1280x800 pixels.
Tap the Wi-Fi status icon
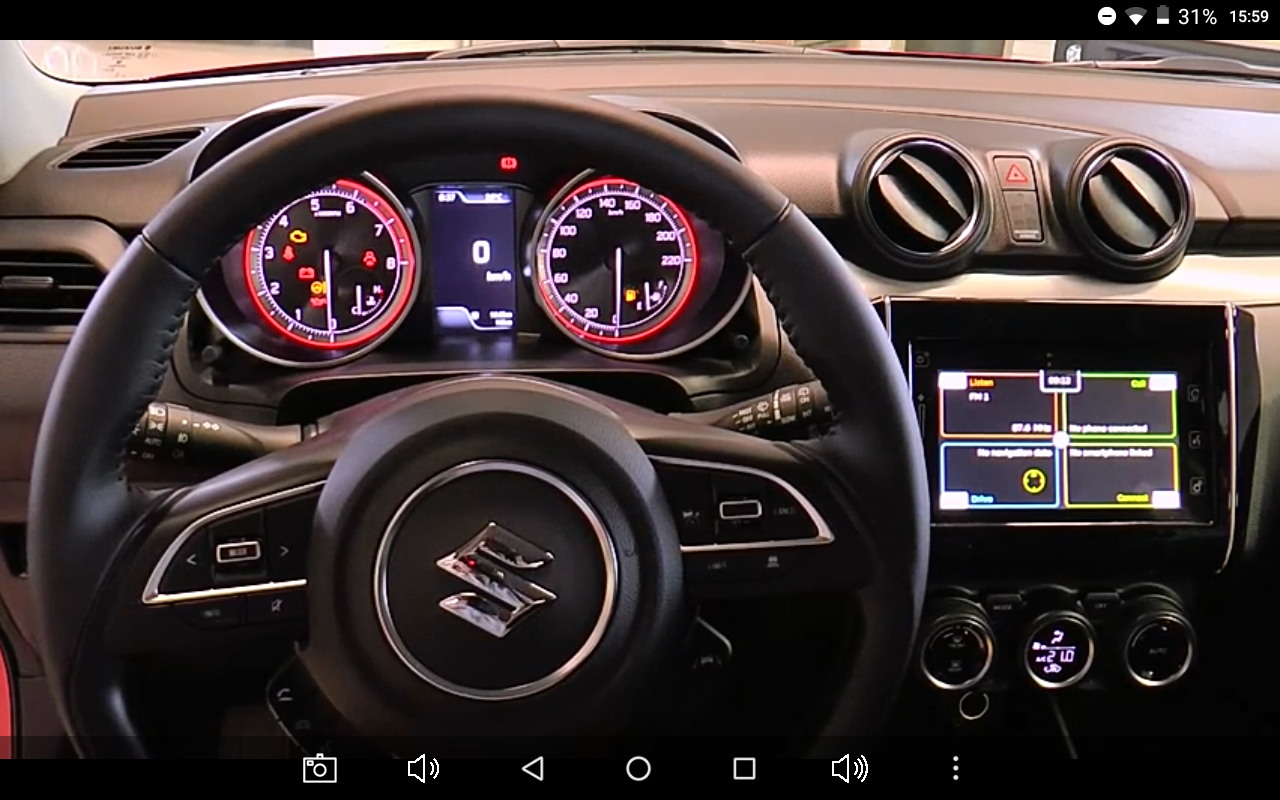point(1135,16)
